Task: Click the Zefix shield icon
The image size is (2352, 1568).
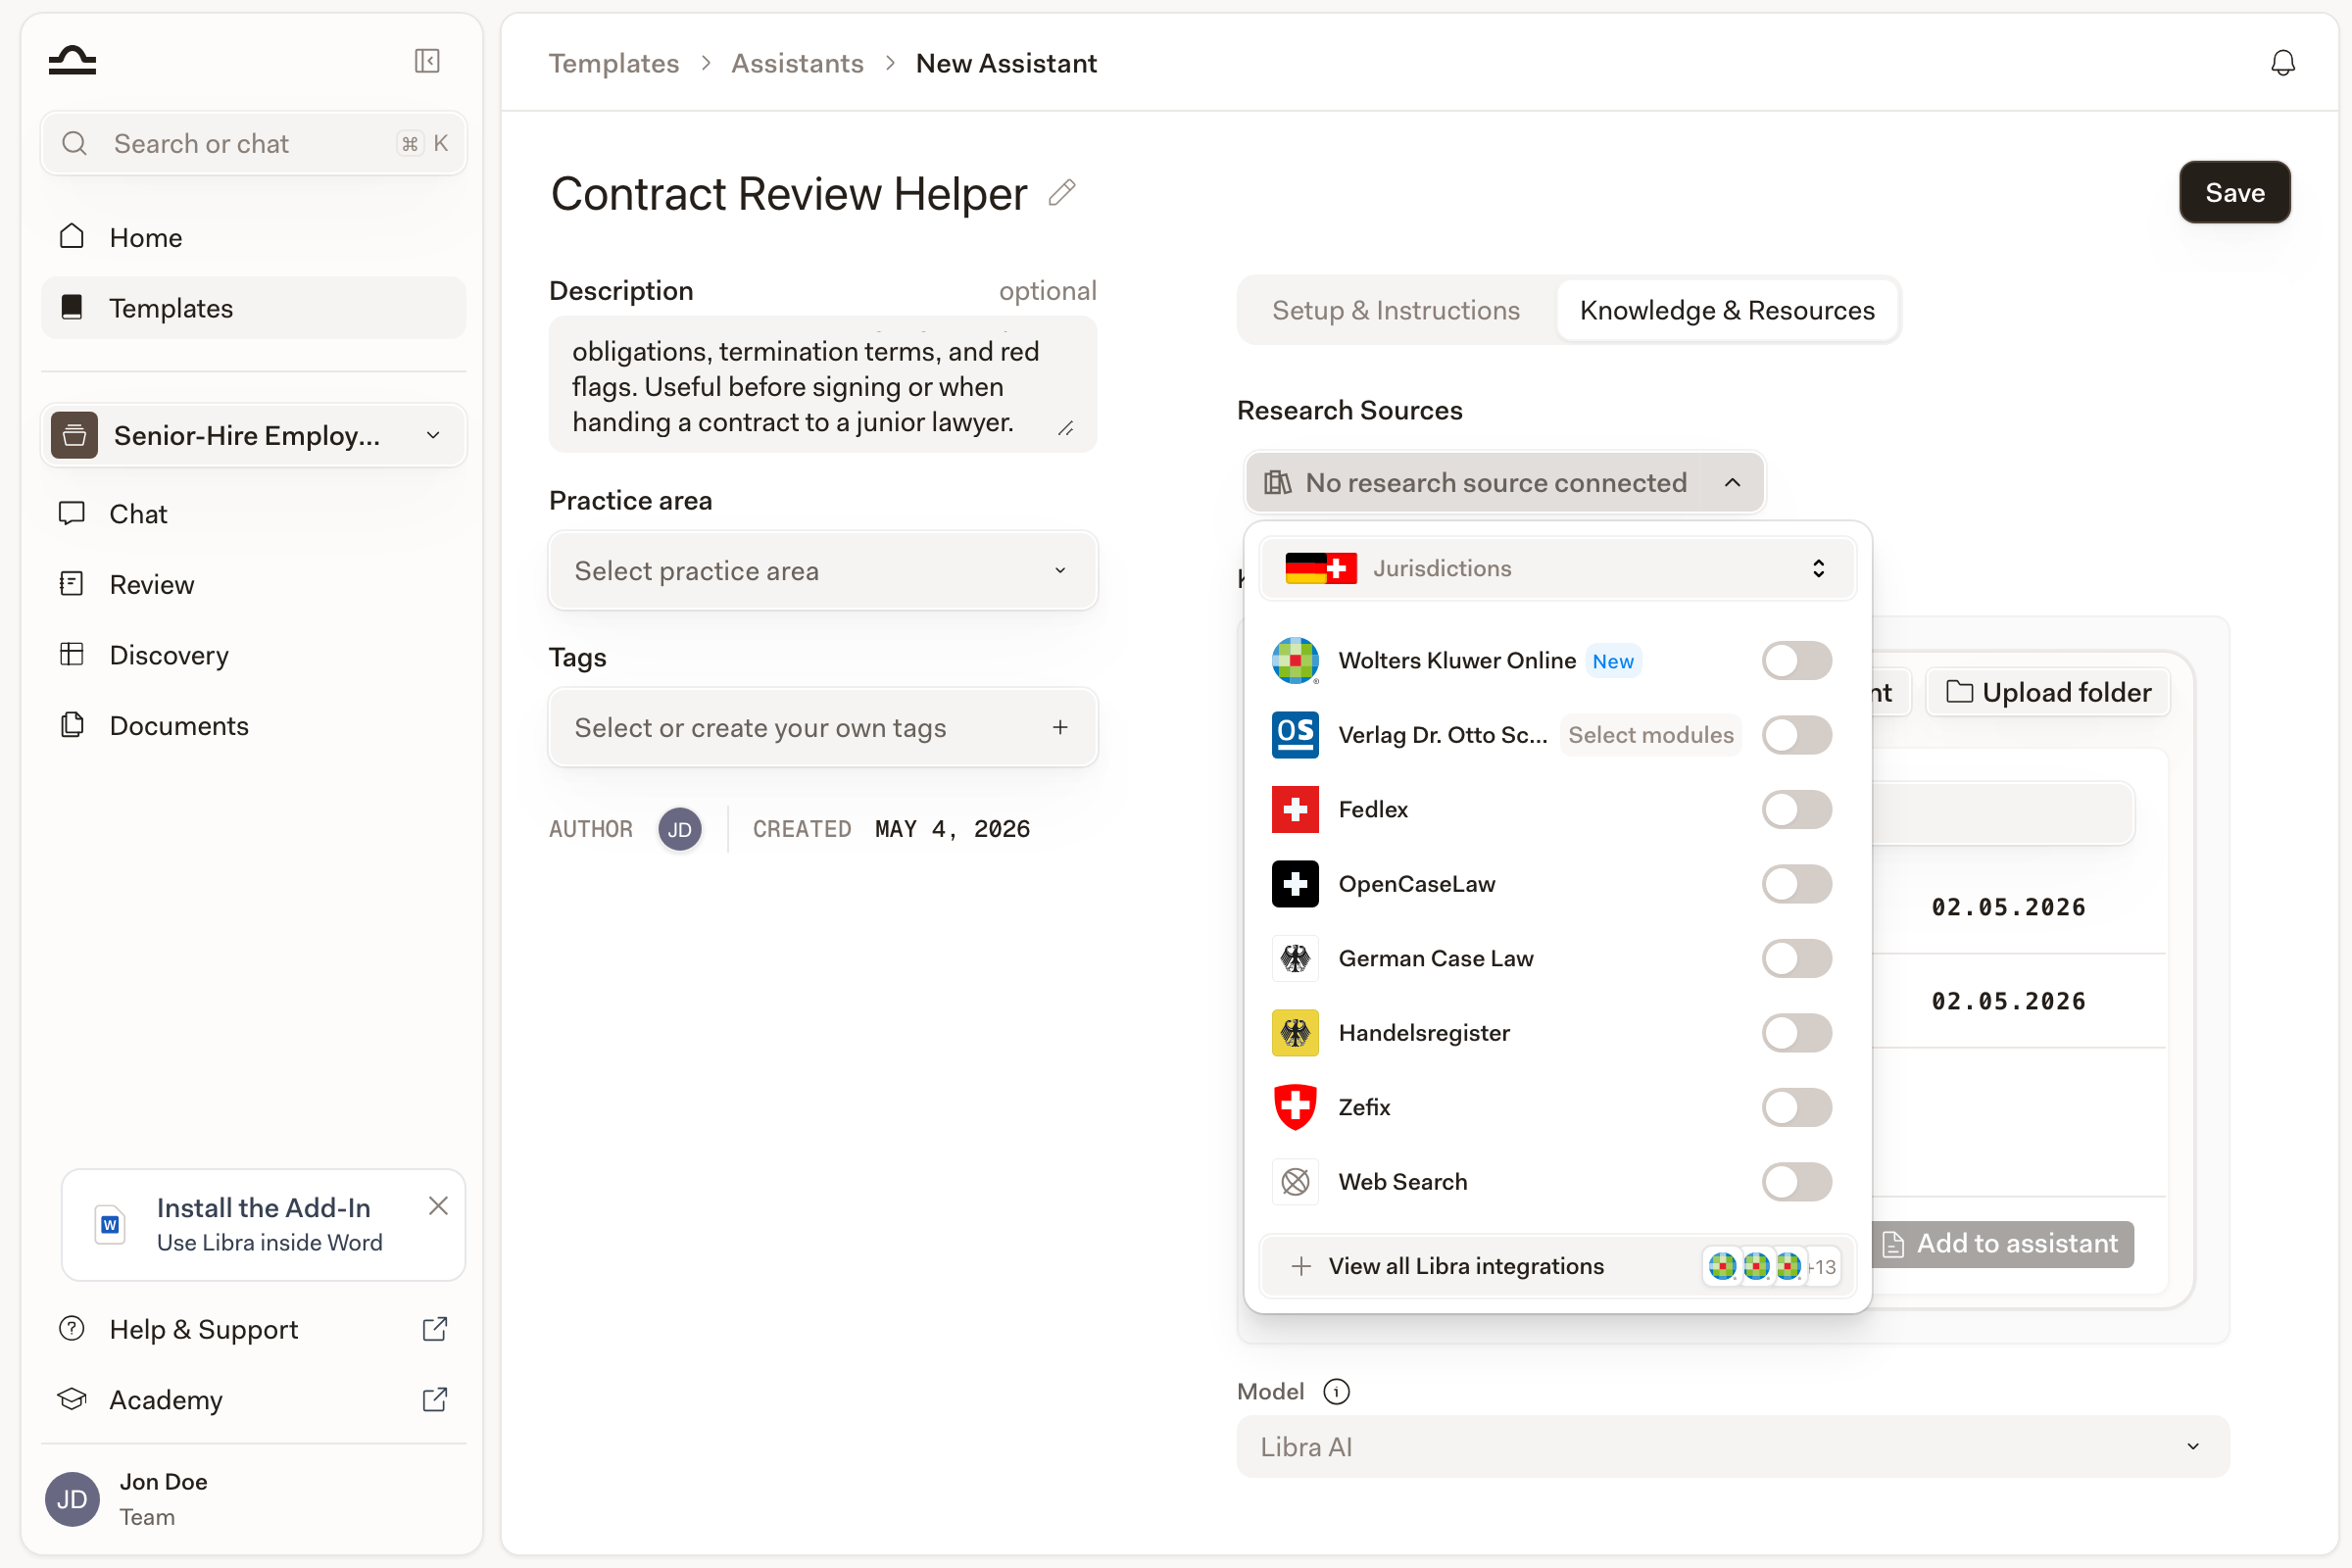Action: pyautogui.click(x=1295, y=1107)
